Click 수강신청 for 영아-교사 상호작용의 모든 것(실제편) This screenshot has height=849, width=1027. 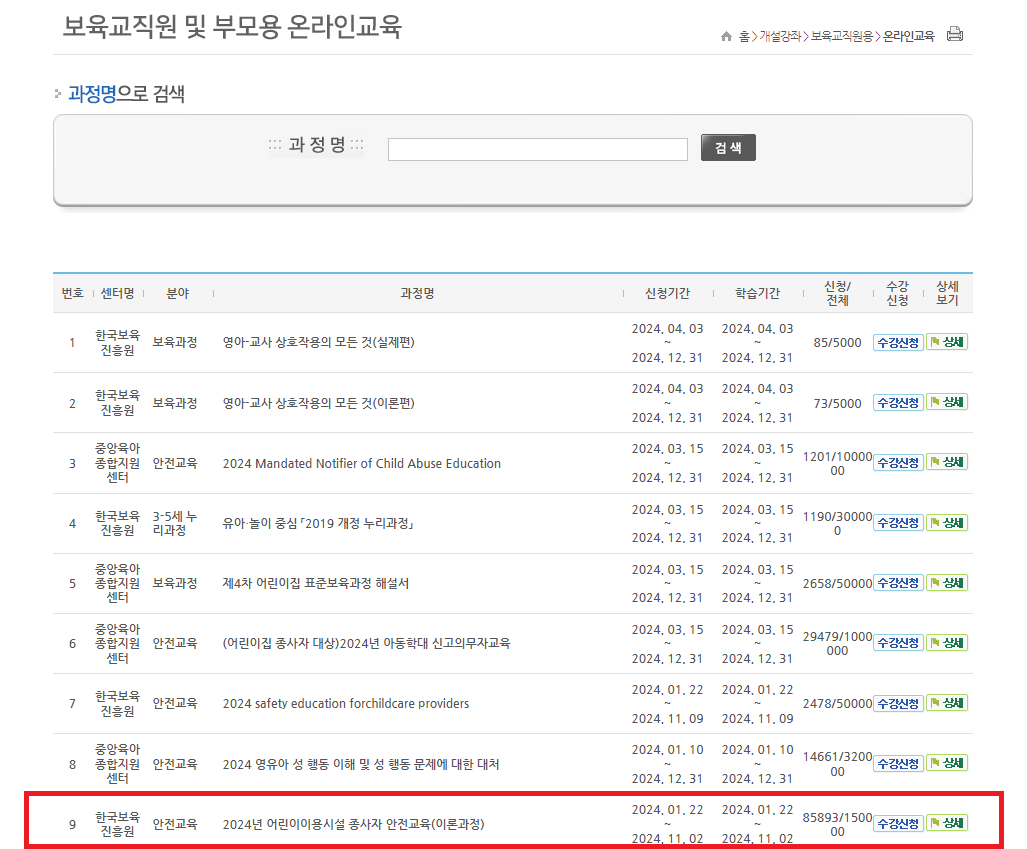click(x=897, y=341)
